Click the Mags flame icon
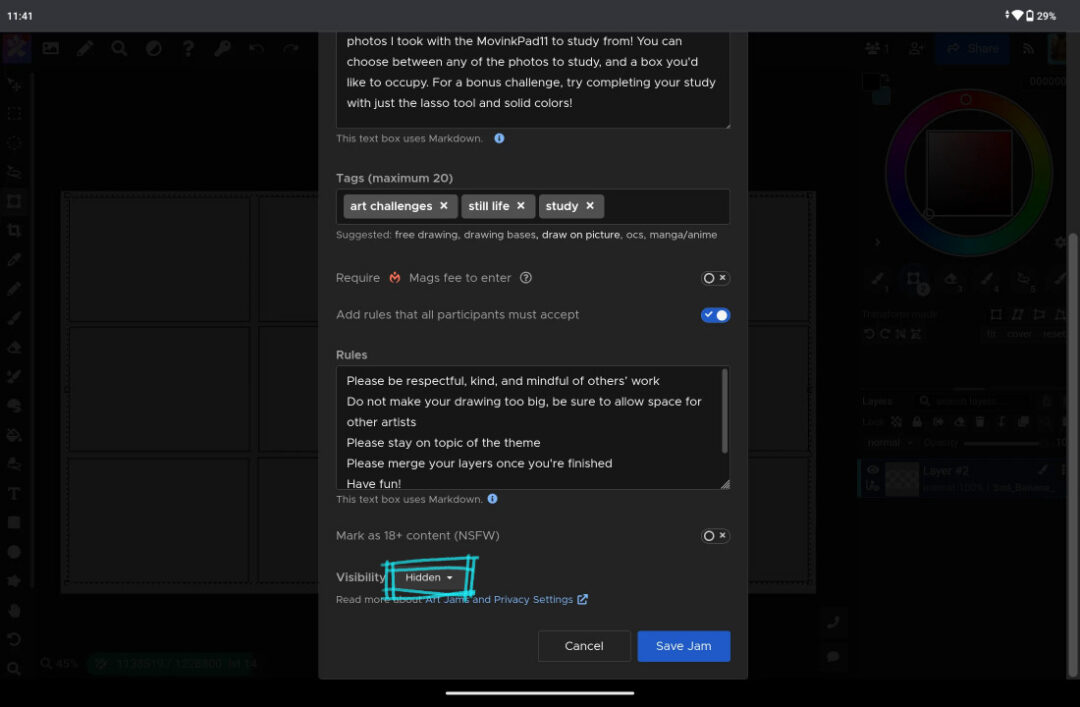Image resolution: width=1080 pixels, height=707 pixels. (395, 278)
